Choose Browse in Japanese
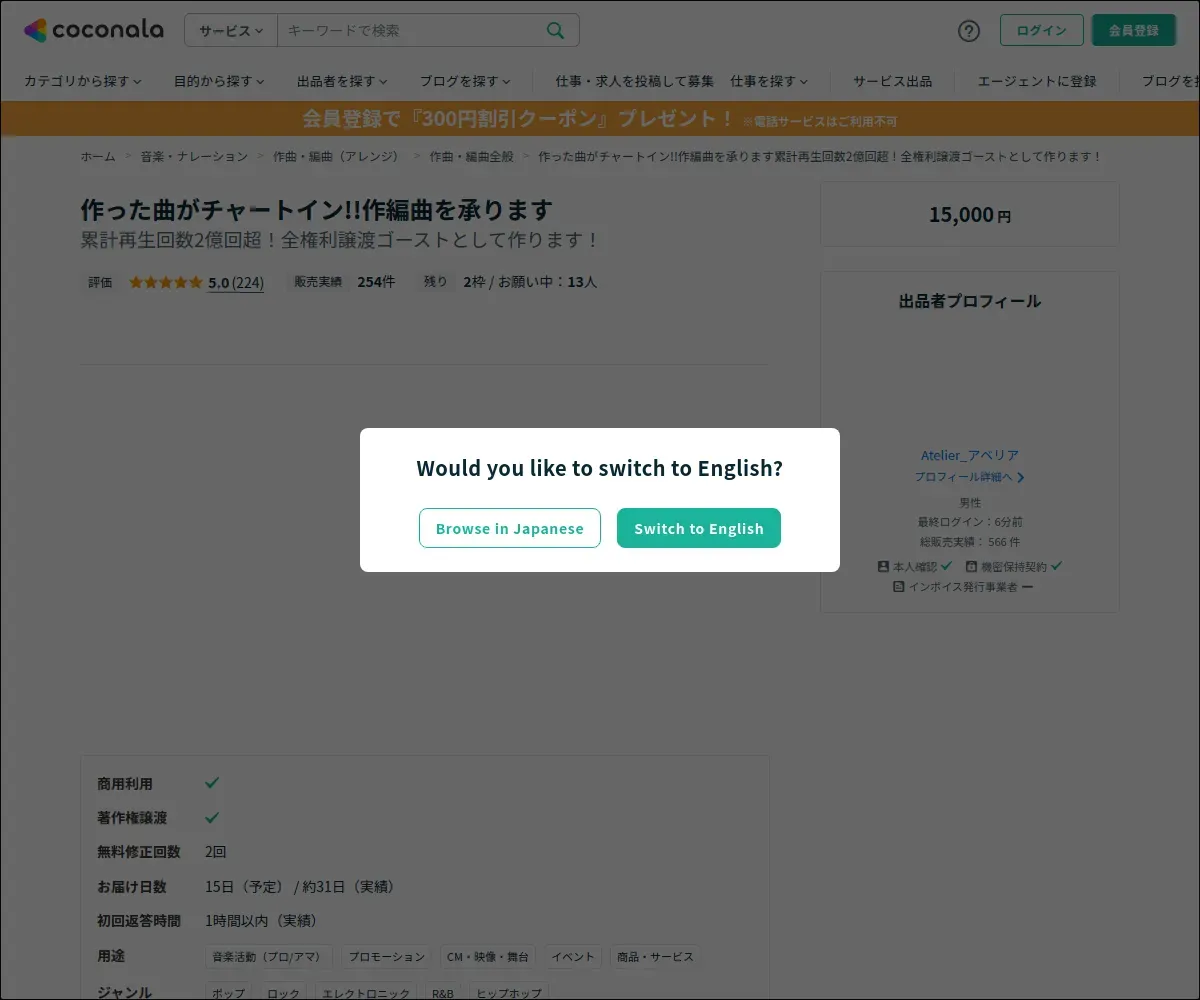Viewport: 1200px width, 1000px height. tap(510, 528)
